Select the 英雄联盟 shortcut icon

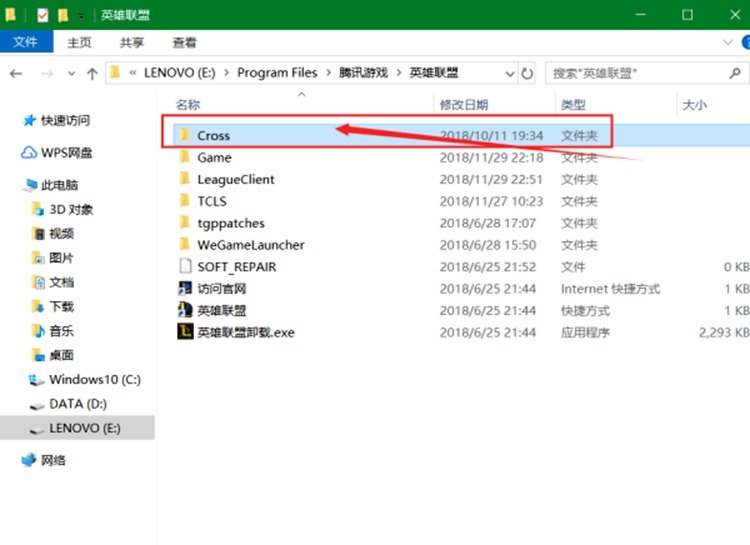coord(185,310)
